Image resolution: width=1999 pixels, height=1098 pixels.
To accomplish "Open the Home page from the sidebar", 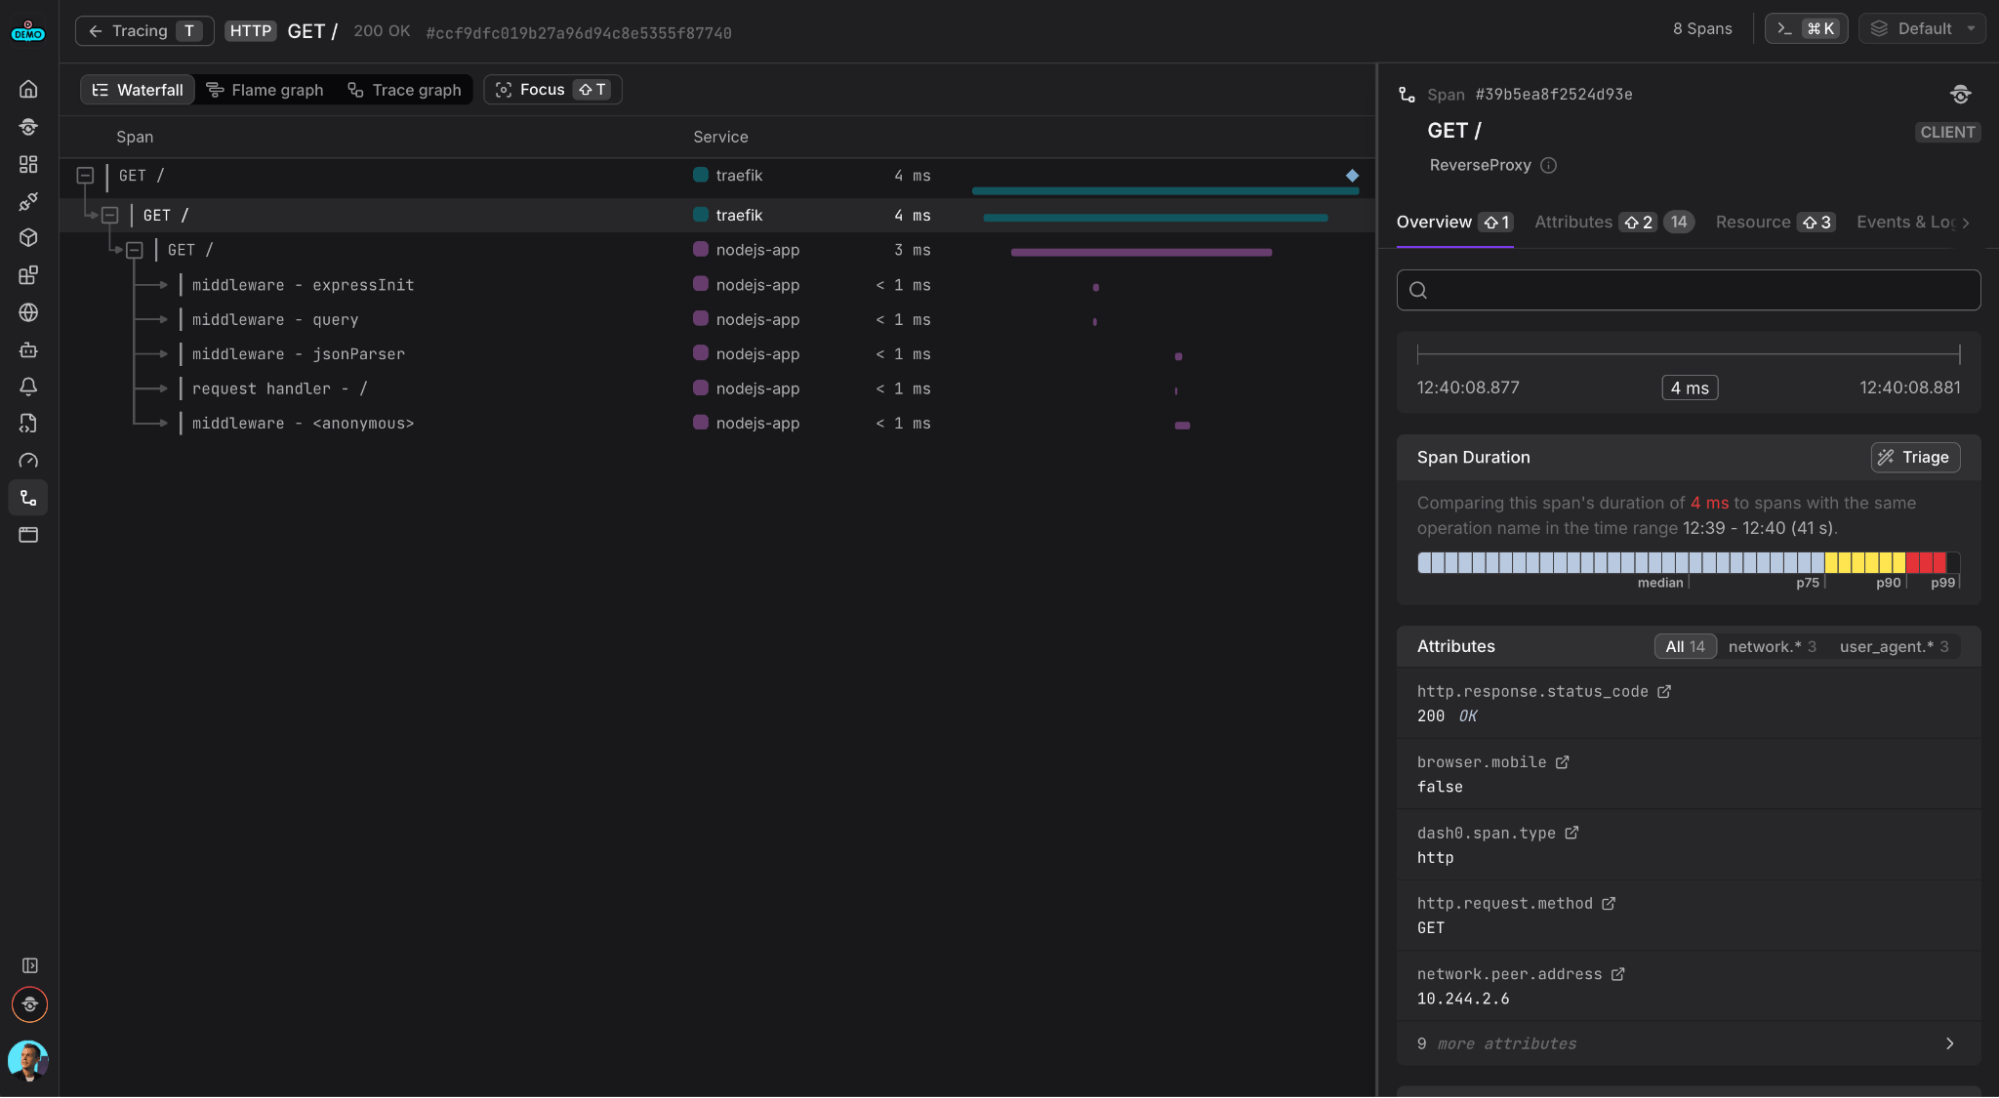I will pyautogui.click(x=28, y=89).
